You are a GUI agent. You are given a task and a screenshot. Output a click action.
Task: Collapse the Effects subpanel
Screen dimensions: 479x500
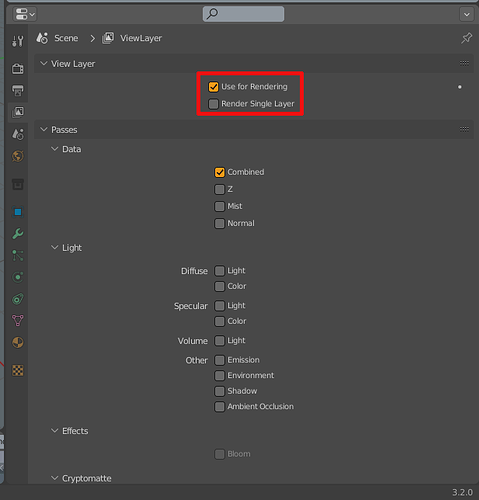pos(55,430)
